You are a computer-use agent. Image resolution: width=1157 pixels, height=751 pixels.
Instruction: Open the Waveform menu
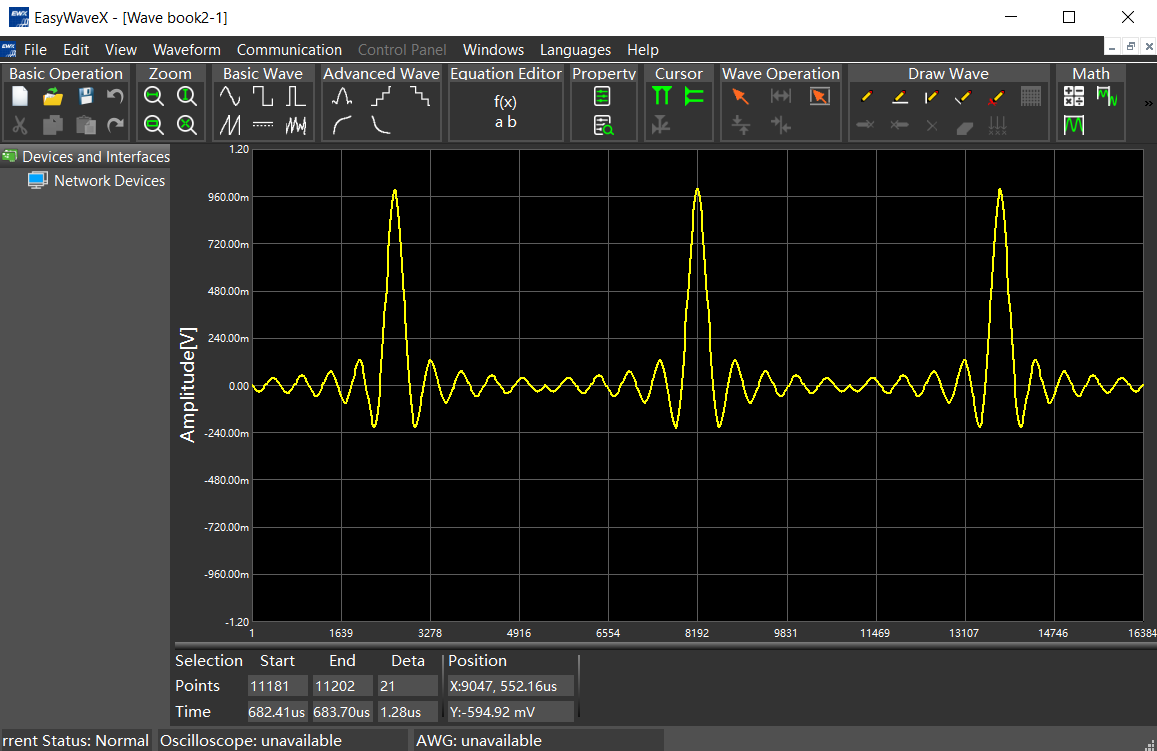pyautogui.click(x=187, y=49)
